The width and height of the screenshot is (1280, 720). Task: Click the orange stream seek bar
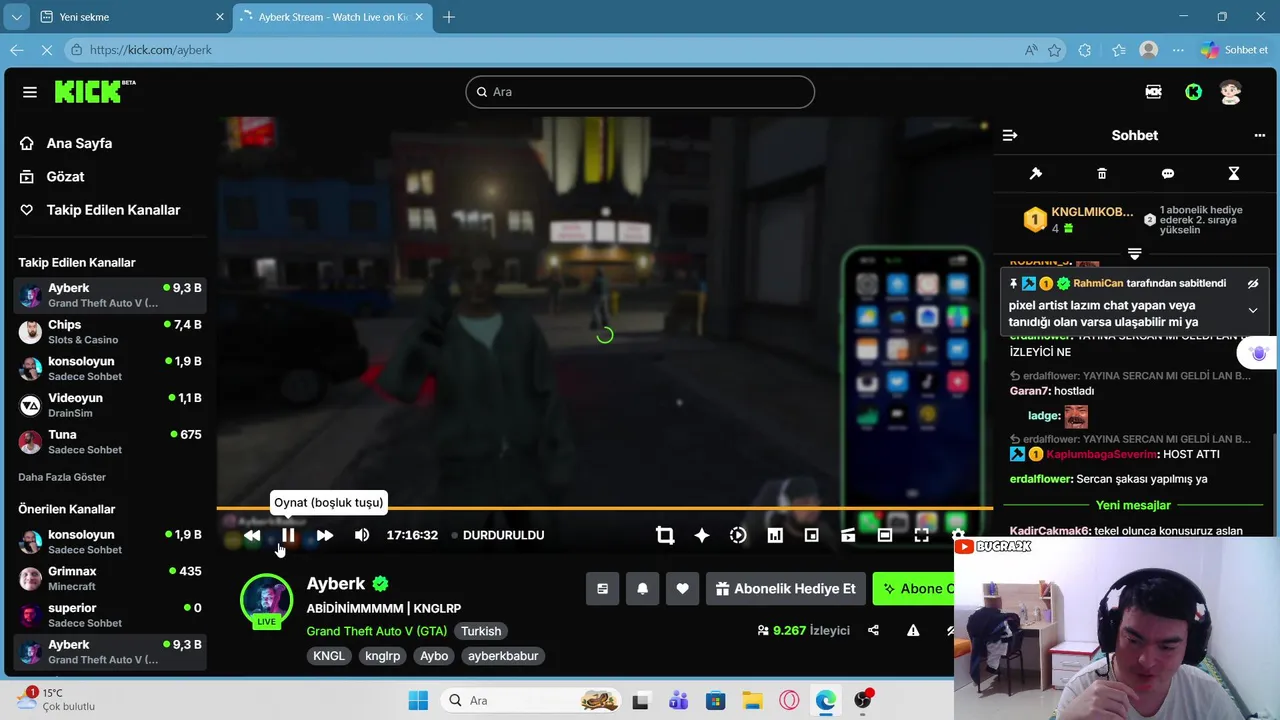[604, 509]
